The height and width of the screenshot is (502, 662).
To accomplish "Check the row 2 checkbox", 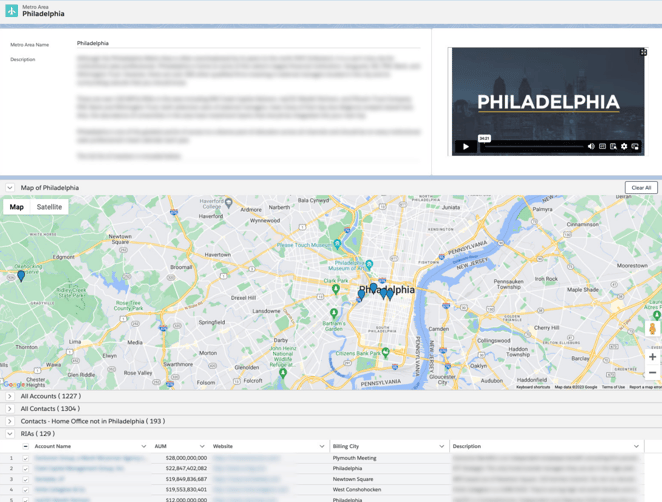I will coord(26,468).
